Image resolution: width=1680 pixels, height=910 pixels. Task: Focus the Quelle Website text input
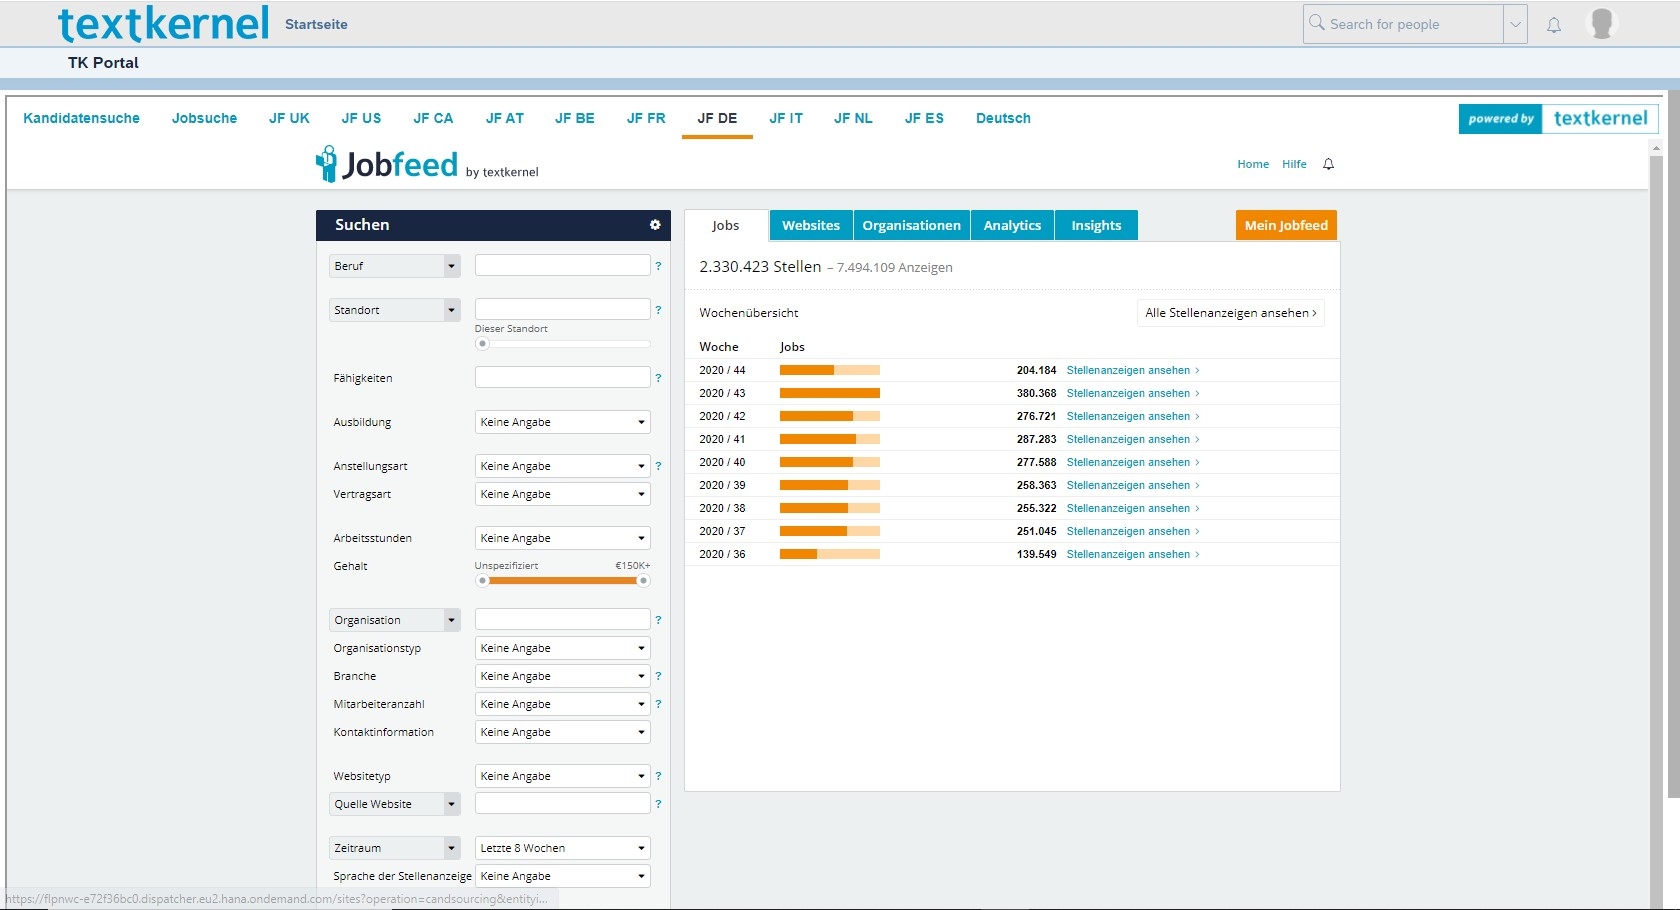coord(563,803)
